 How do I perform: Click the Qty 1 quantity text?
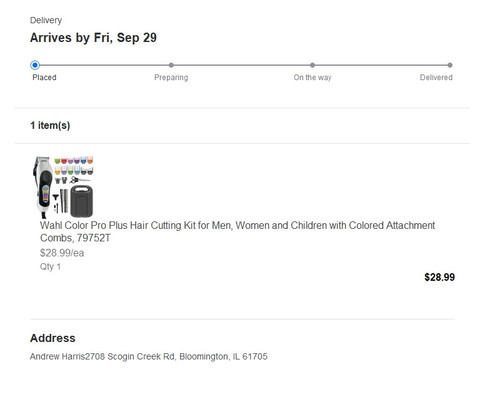50,267
